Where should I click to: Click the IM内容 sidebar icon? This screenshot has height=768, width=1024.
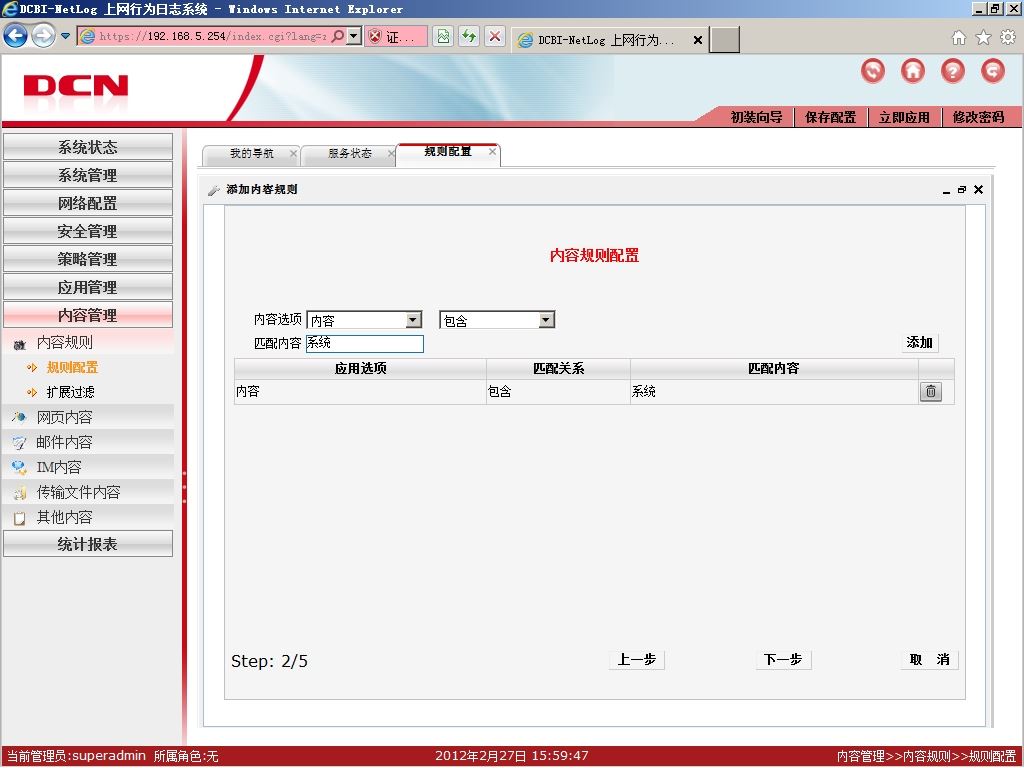pos(19,468)
